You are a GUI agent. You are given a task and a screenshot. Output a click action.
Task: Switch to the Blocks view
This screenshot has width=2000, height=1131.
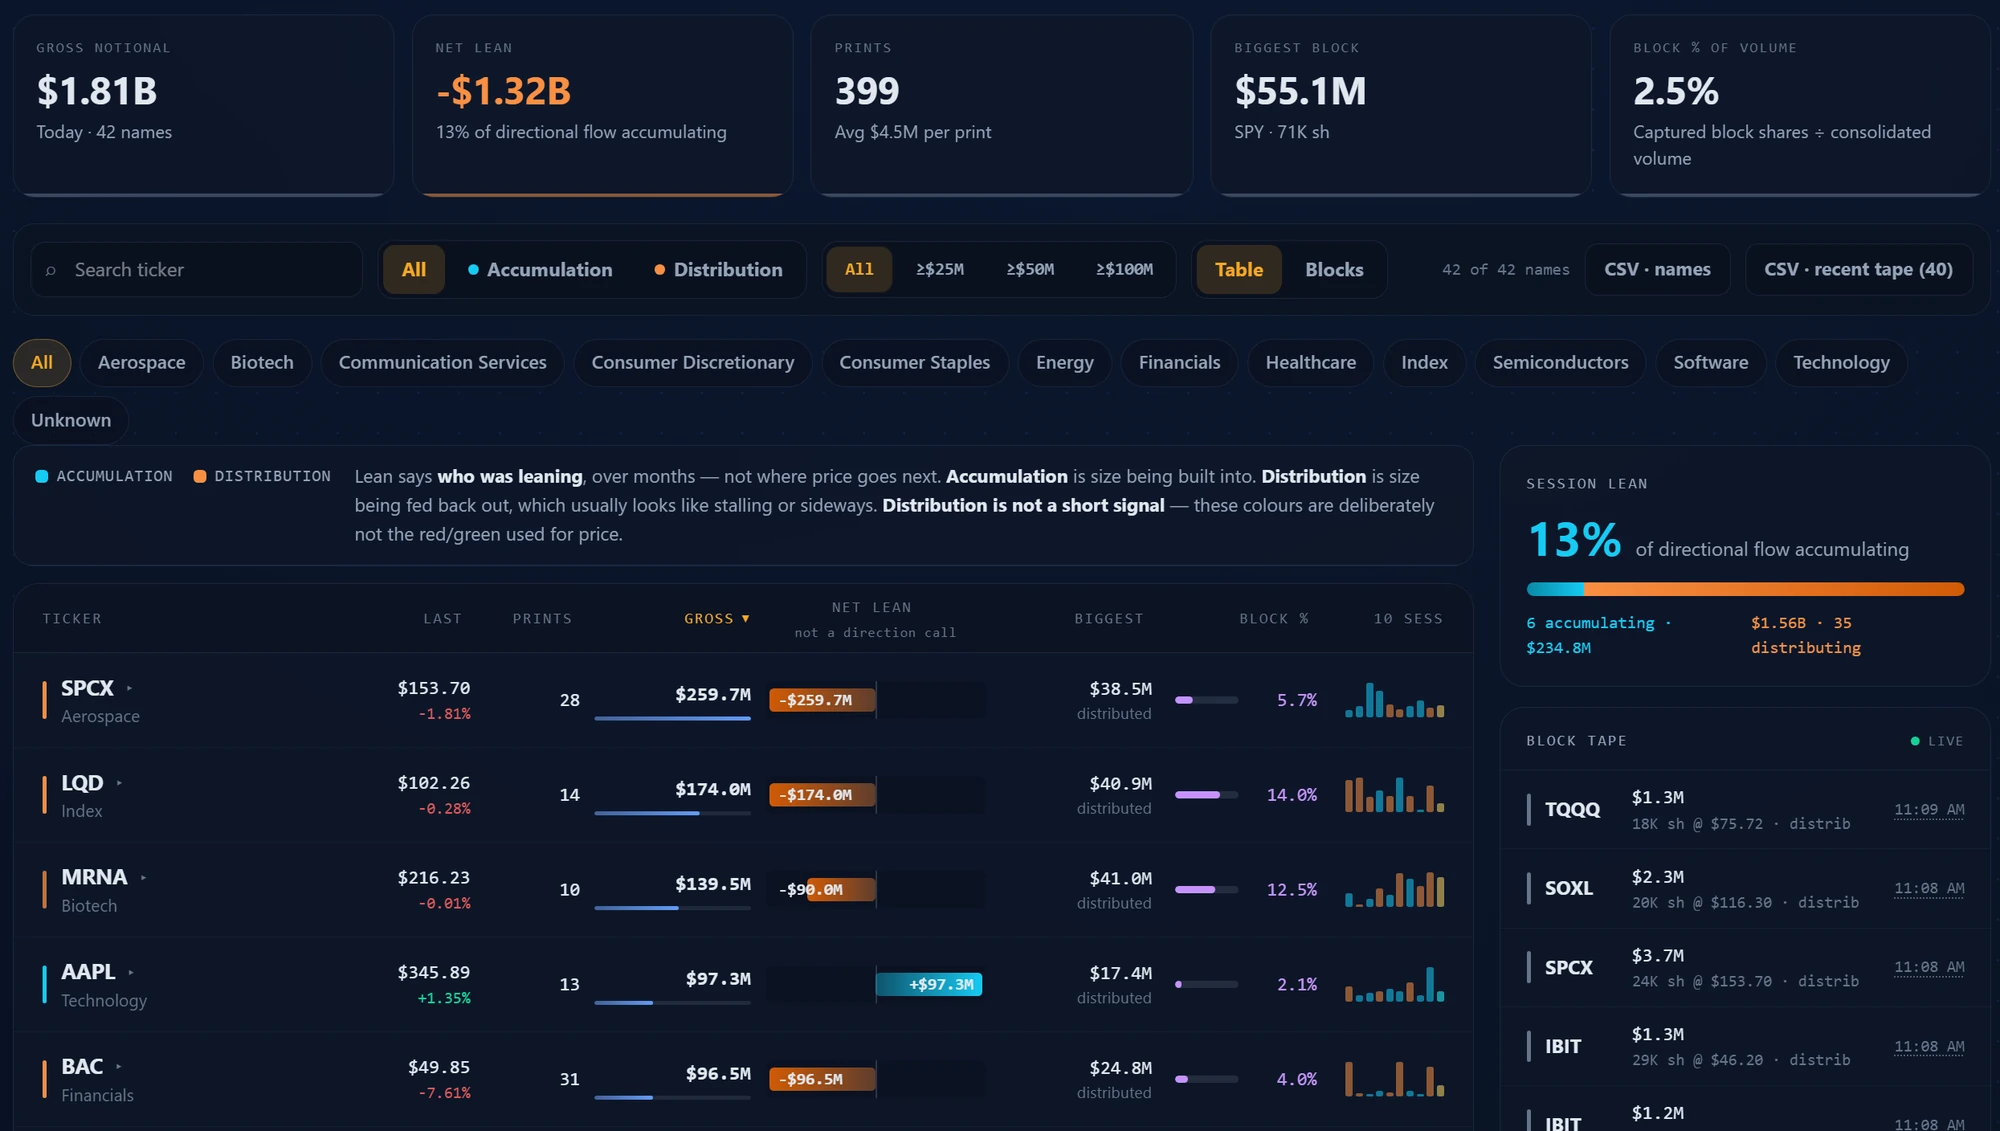click(x=1334, y=270)
